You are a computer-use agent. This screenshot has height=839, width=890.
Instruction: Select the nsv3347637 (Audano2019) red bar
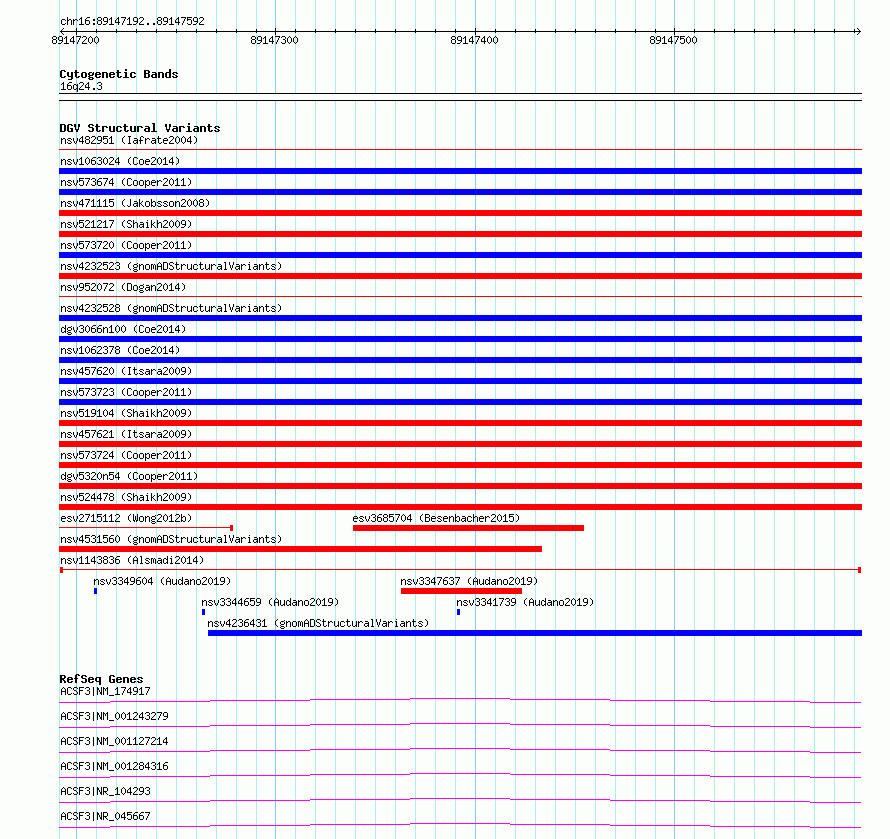coord(461,591)
